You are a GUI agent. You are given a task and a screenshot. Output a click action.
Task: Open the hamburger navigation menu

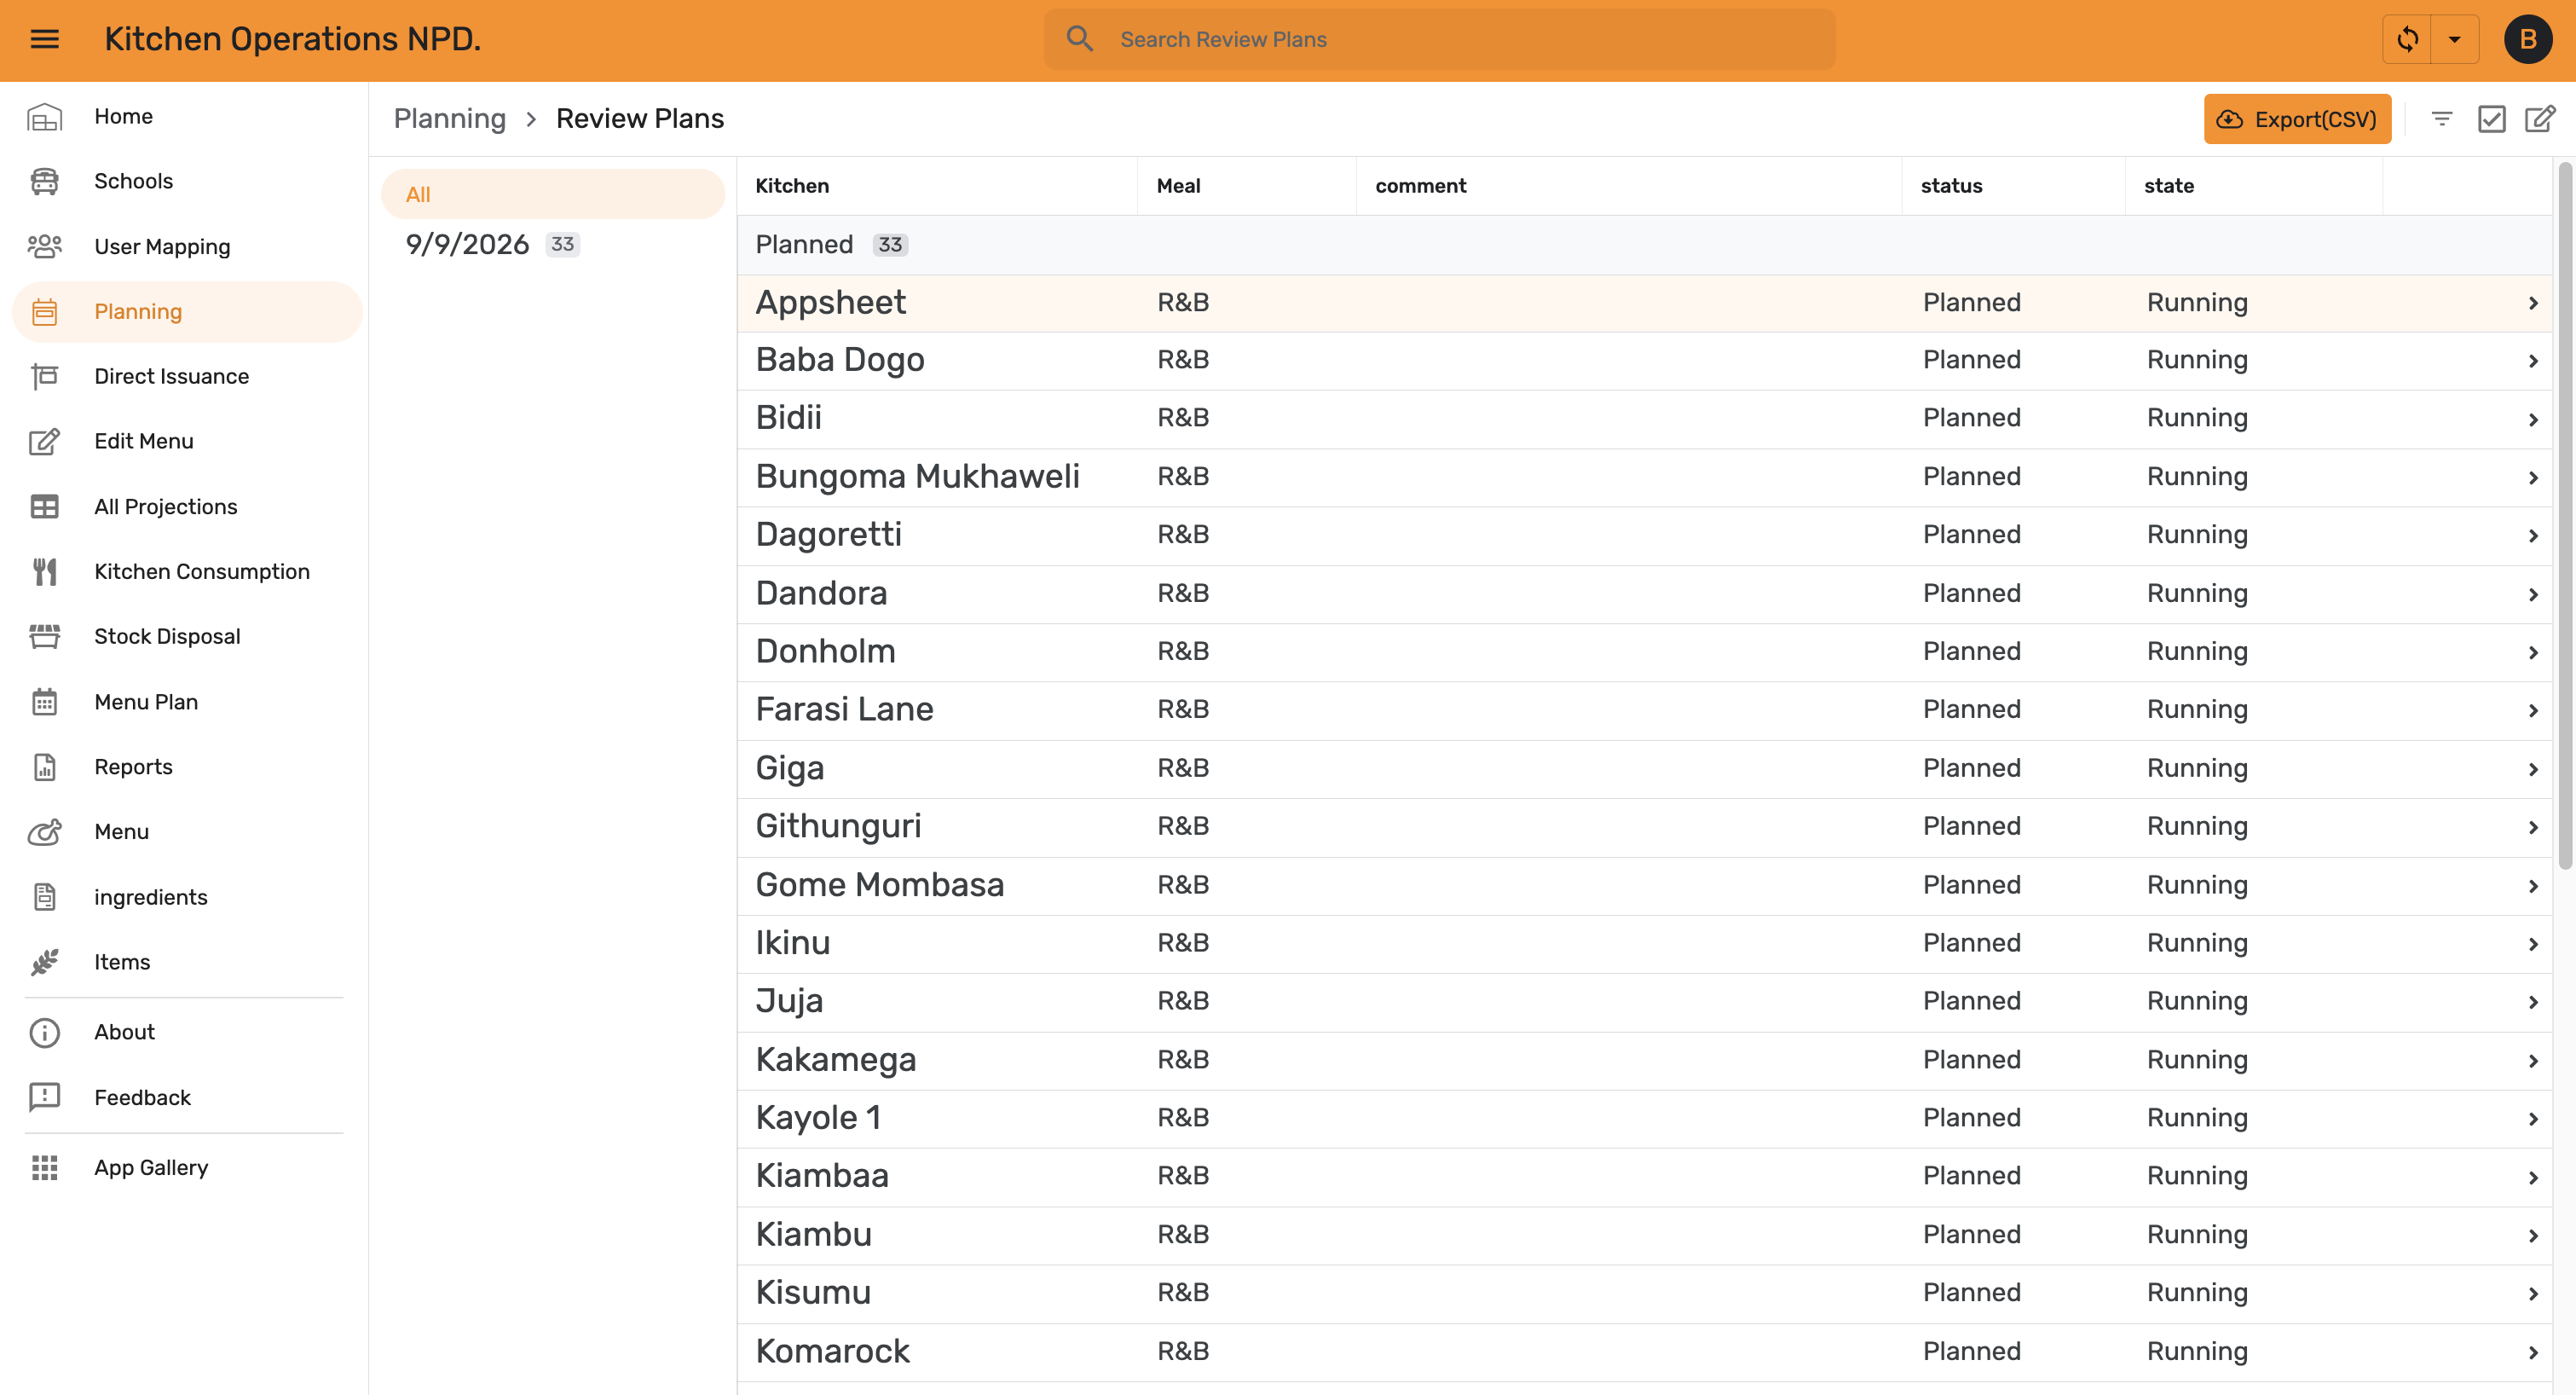(x=45, y=39)
